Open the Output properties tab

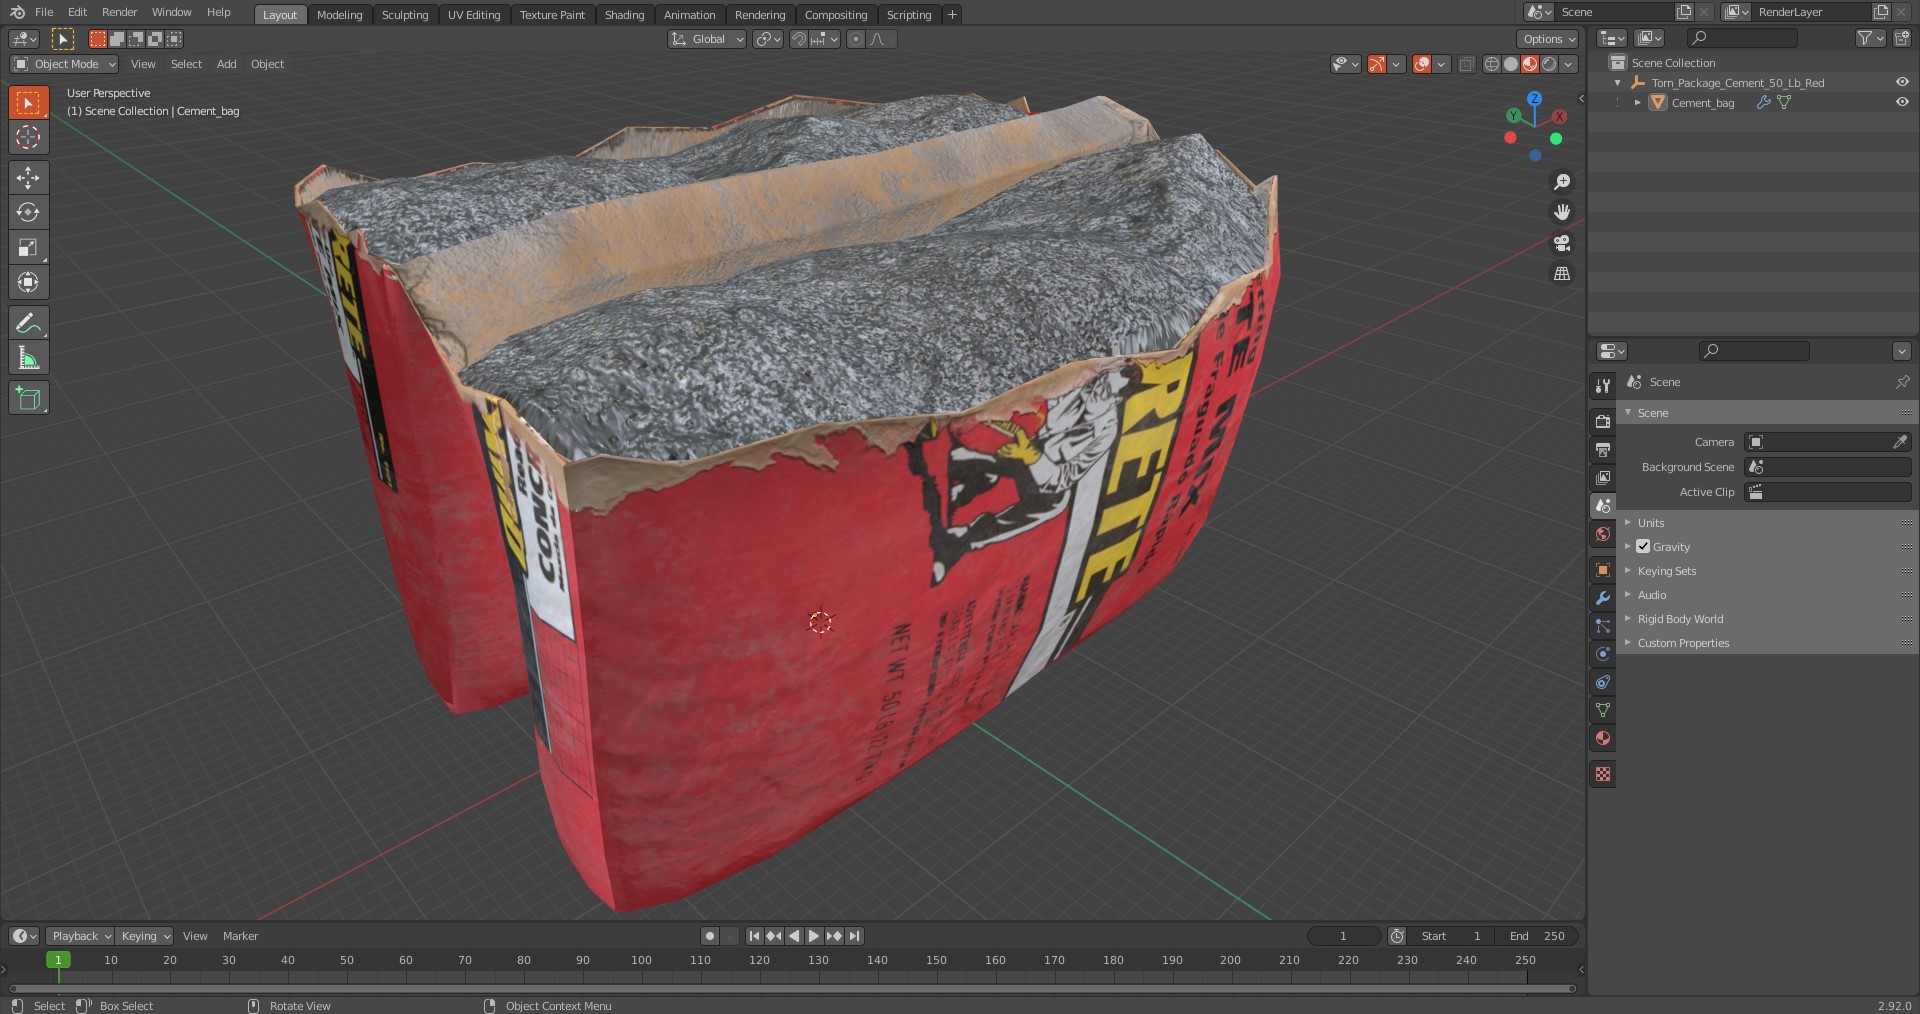pyautogui.click(x=1603, y=450)
